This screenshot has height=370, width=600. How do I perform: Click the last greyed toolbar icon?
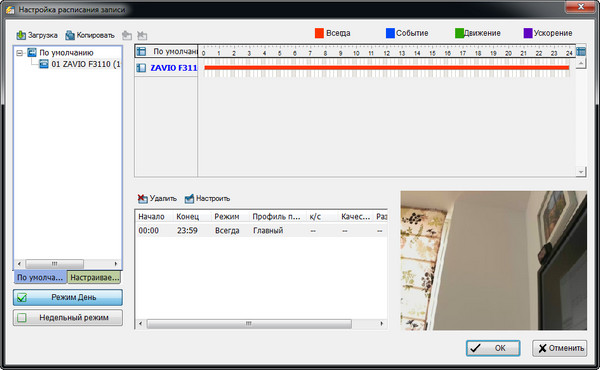click(142, 36)
